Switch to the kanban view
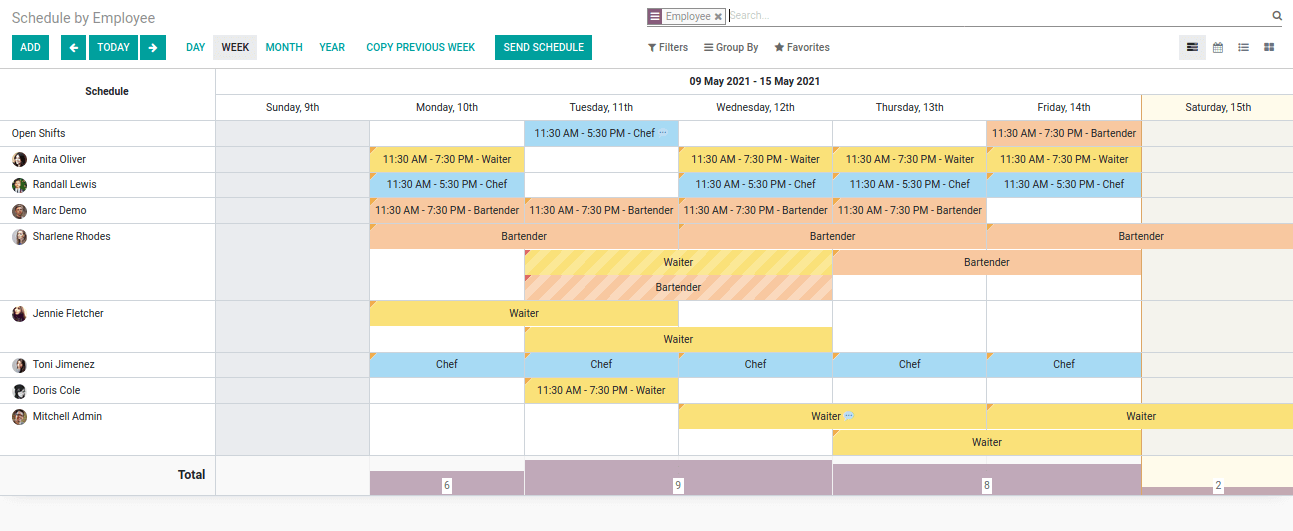The width and height of the screenshot is (1293, 531). click(x=1269, y=47)
